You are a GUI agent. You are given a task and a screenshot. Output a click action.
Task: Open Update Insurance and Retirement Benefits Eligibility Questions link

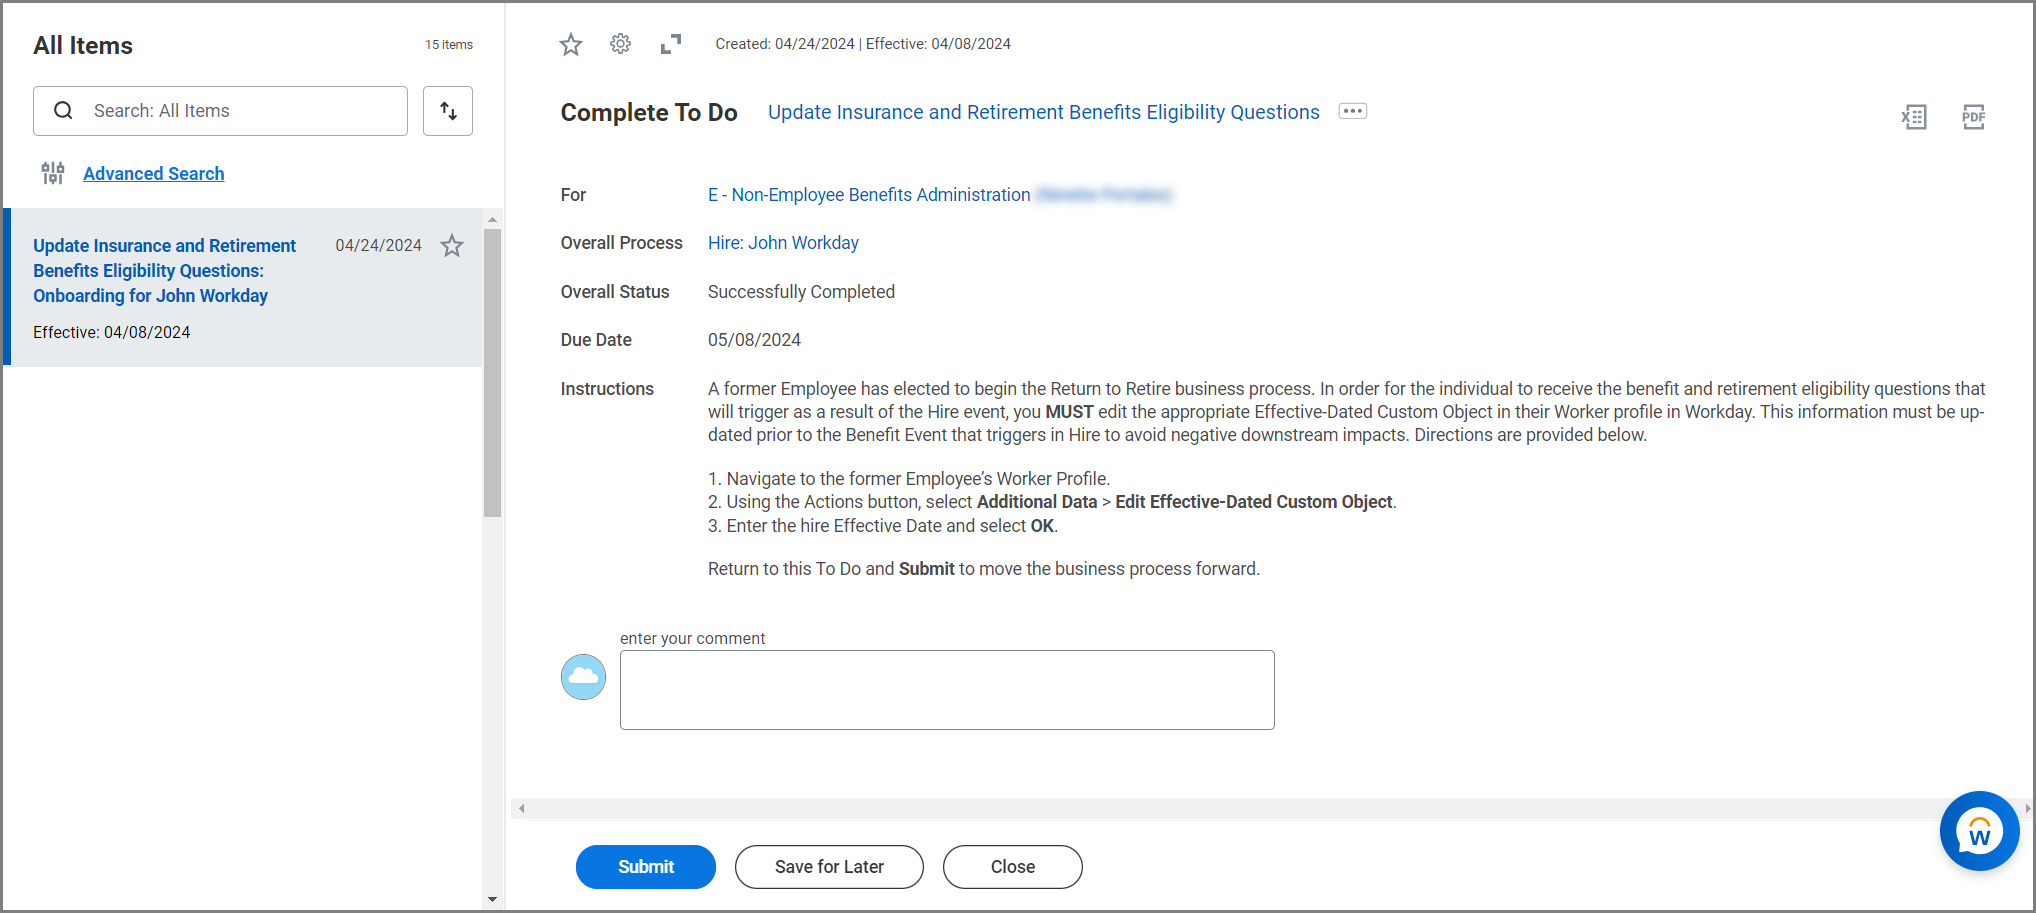1044,112
